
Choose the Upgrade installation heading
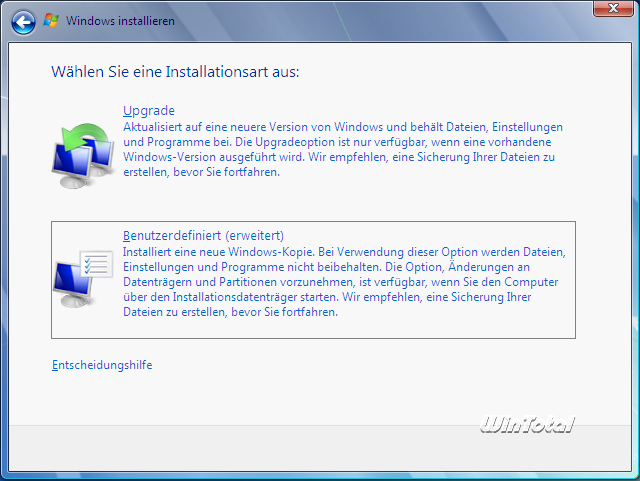(x=149, y=111)
